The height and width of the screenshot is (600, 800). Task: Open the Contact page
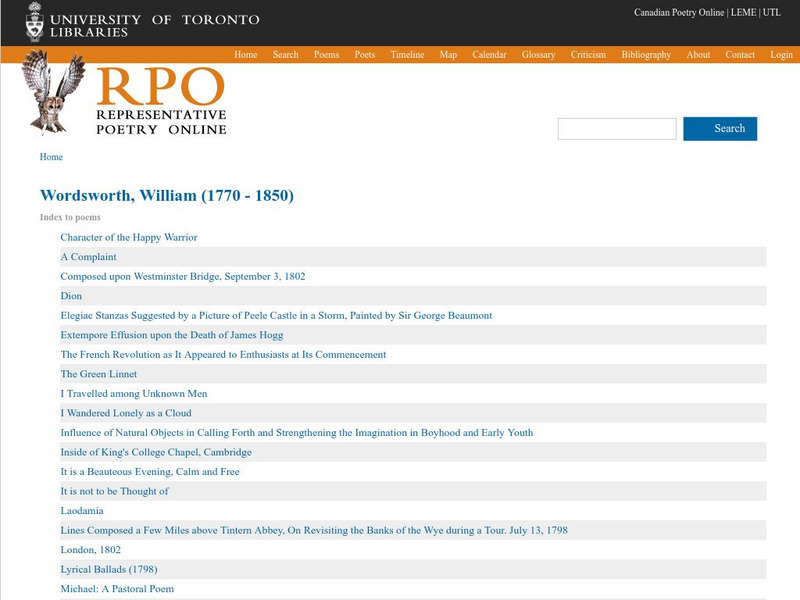(x=740, y=55)
